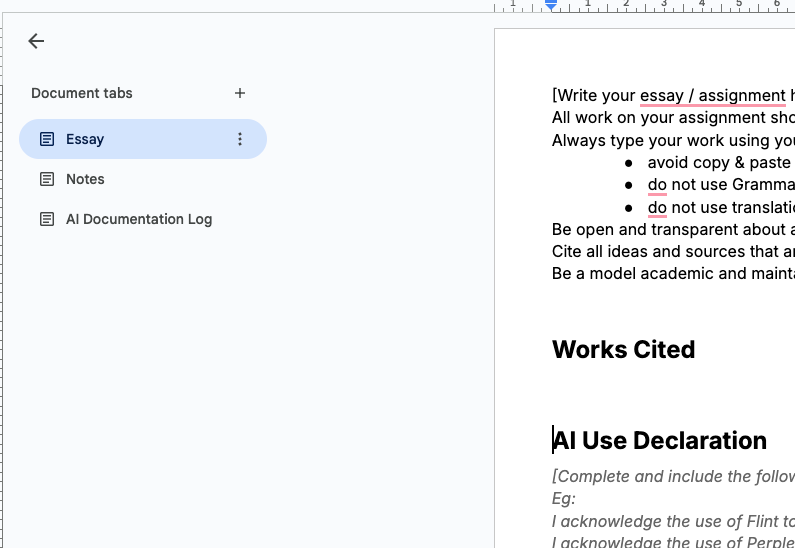
Task: Open the Essay tab three-dot options menu
Action: 240,139
